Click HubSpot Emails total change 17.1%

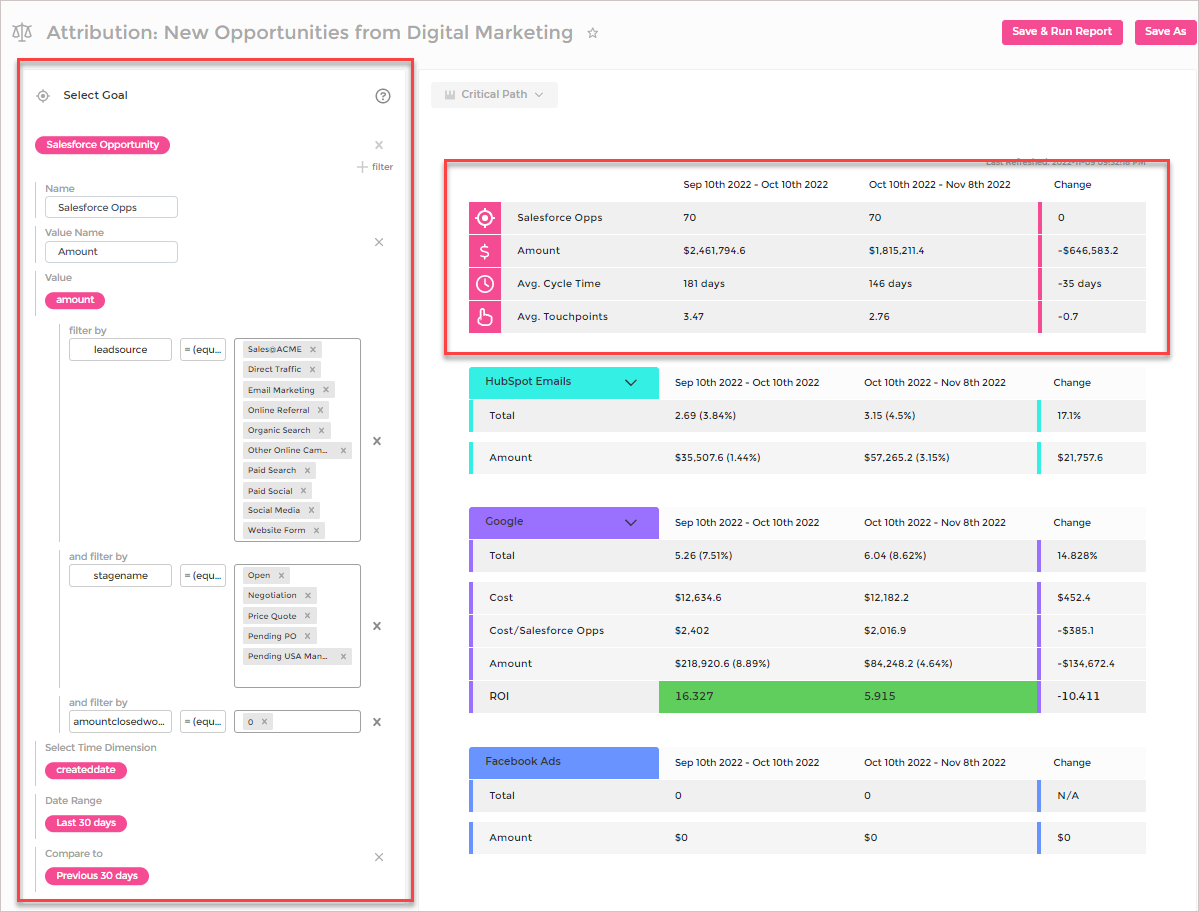(x=1069, y=416)
